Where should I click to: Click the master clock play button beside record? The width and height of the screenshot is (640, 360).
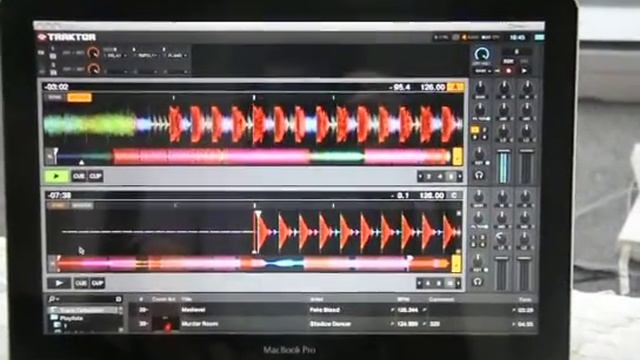tap(524, 70)
